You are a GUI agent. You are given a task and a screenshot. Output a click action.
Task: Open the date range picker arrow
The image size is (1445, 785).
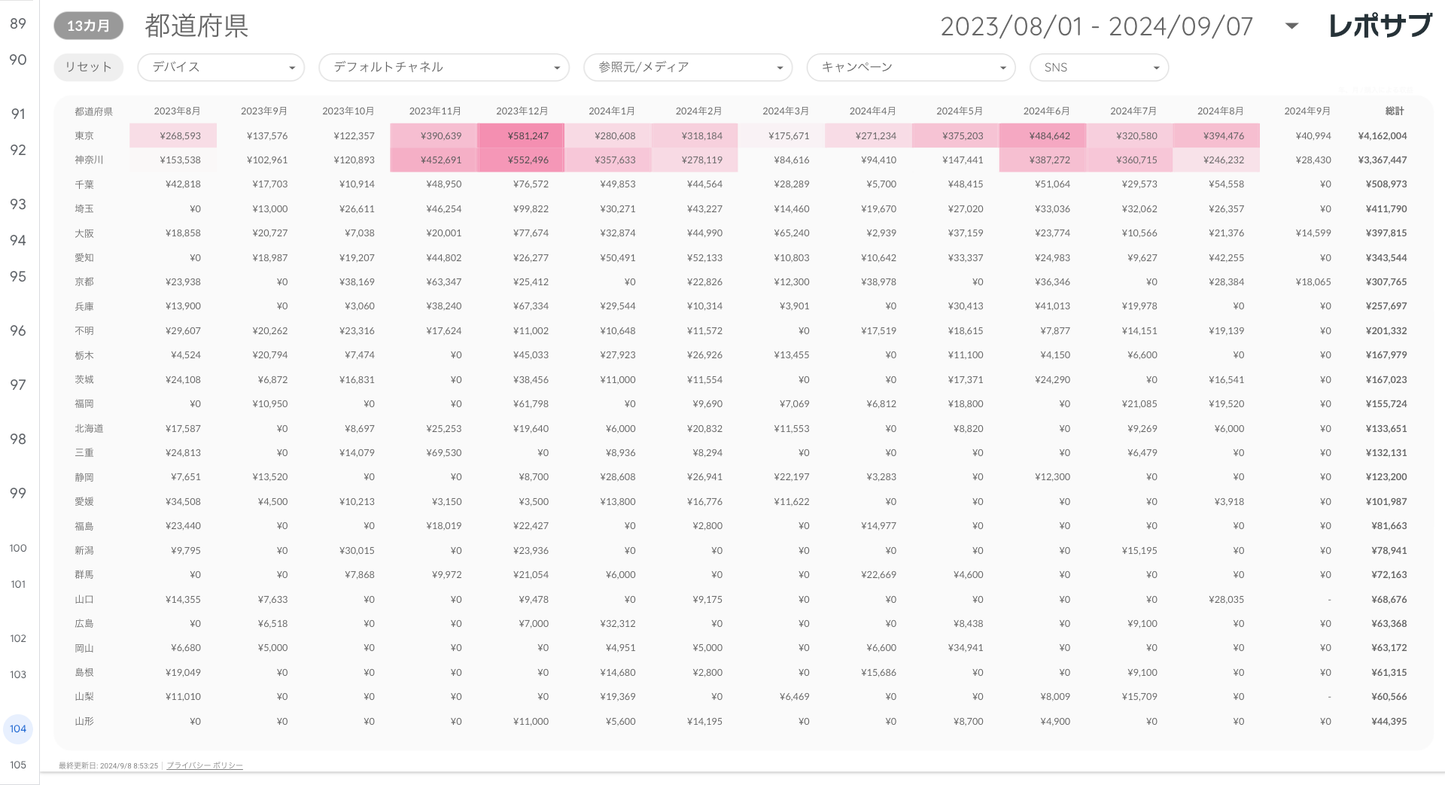1291,27
